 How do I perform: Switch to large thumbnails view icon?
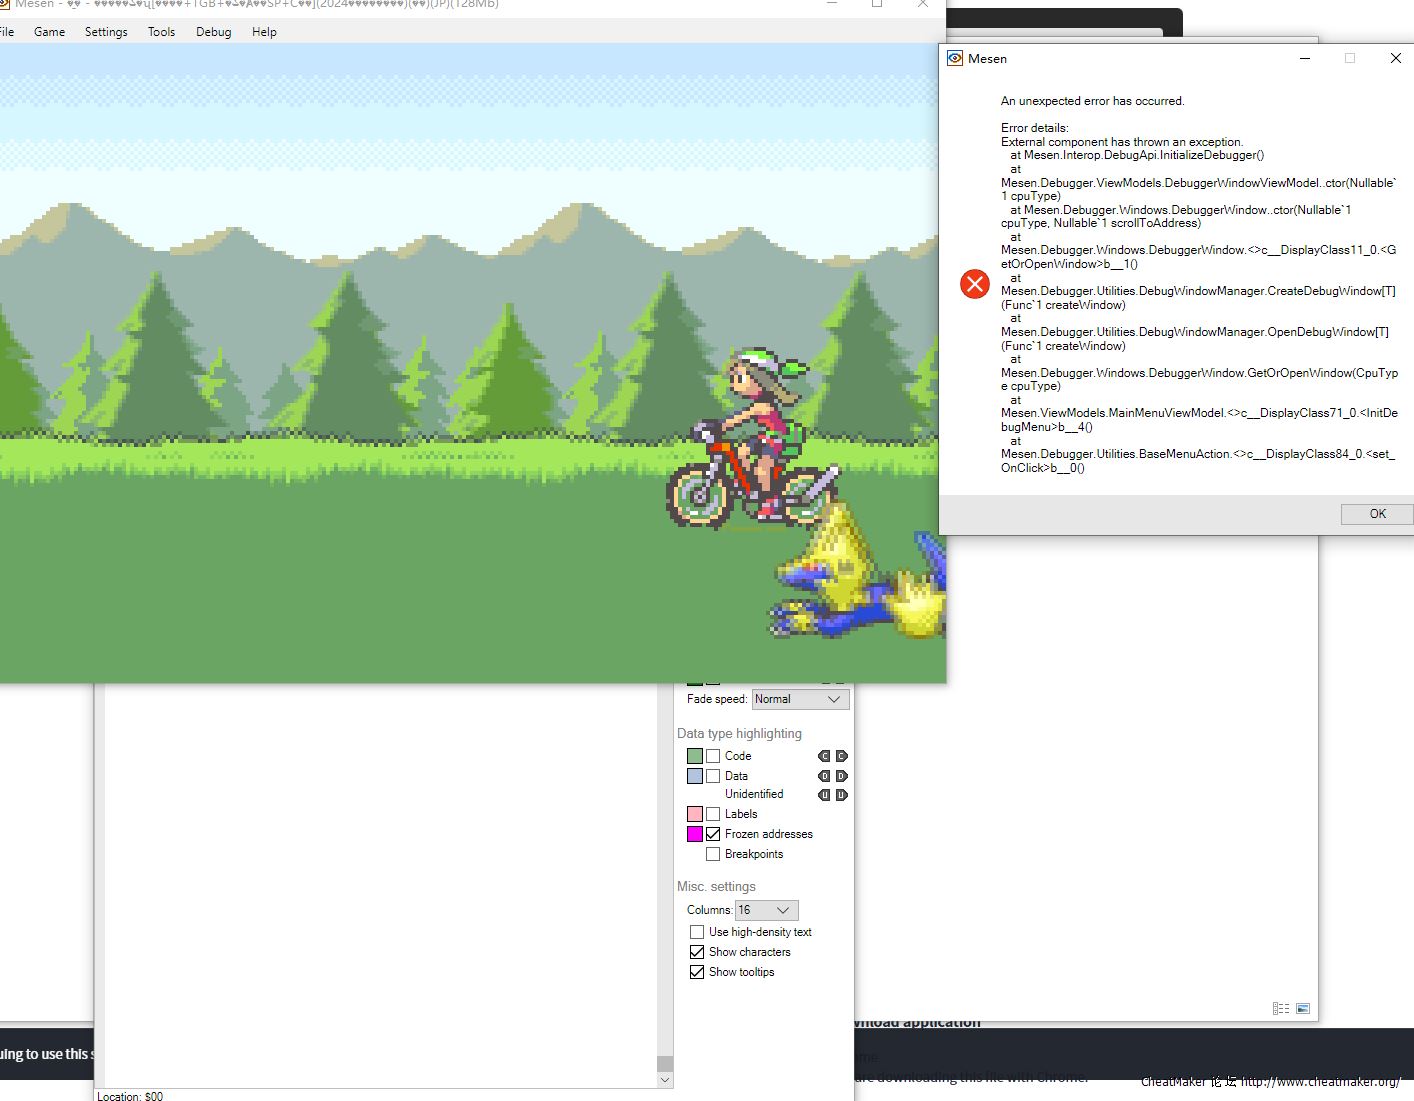pos(1302,1009)
